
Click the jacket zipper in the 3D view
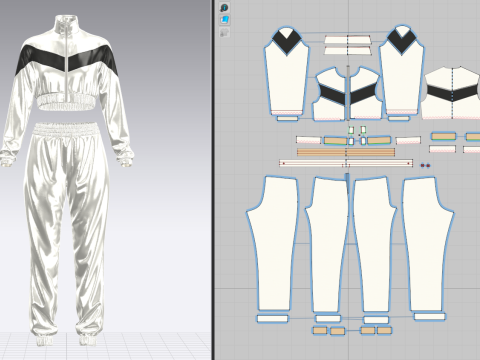(x=68, y=63)
